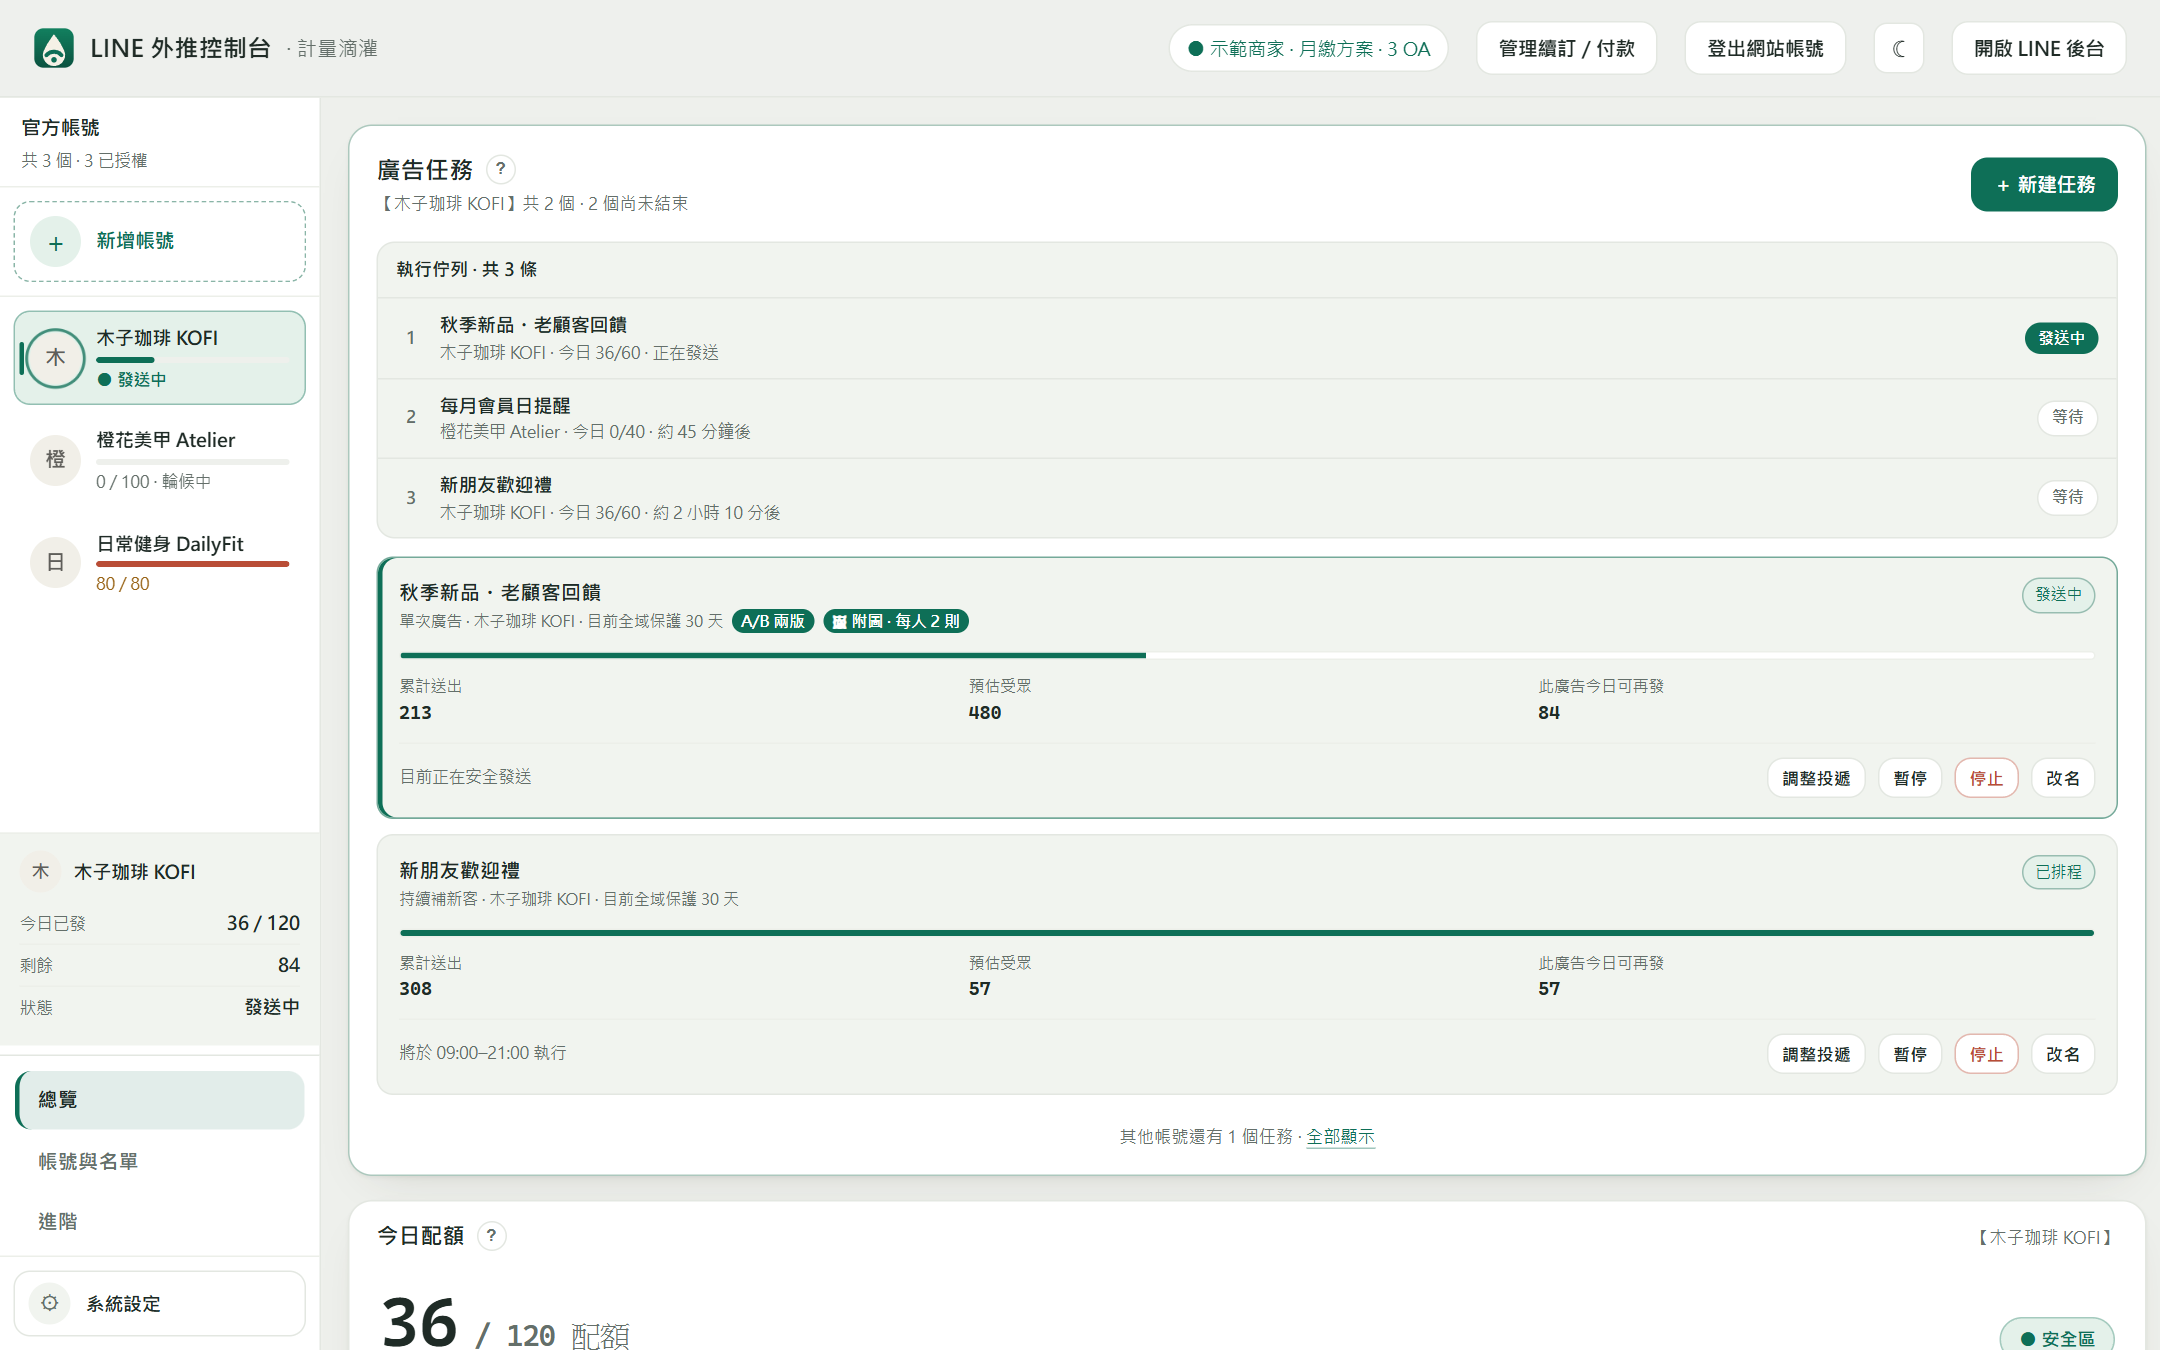
Task: Click the 累計送出 308 value
Action: coord(416,989)
